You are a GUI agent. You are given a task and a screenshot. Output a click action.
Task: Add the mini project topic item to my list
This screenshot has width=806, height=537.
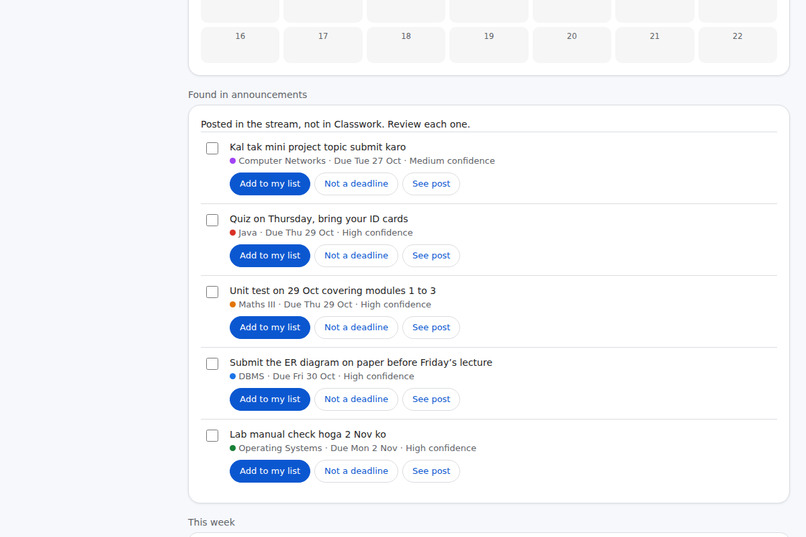[270, 184]
